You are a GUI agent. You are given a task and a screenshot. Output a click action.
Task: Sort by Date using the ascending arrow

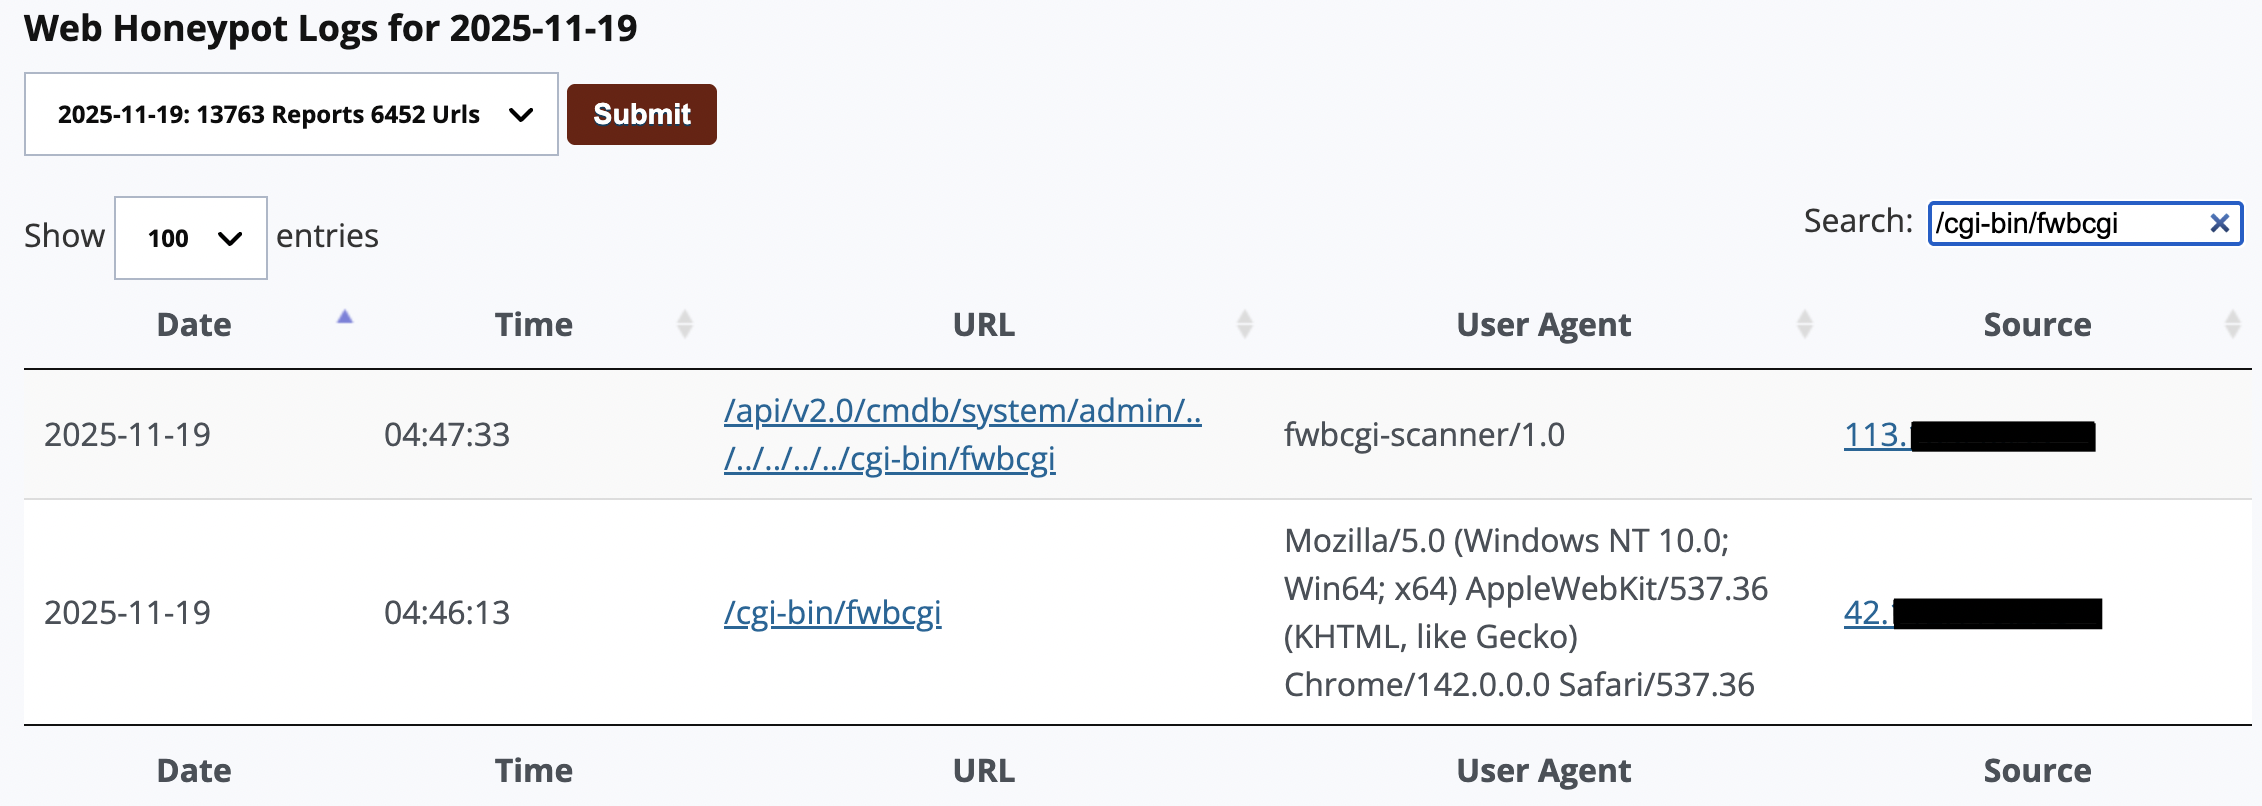pos(345,318)
